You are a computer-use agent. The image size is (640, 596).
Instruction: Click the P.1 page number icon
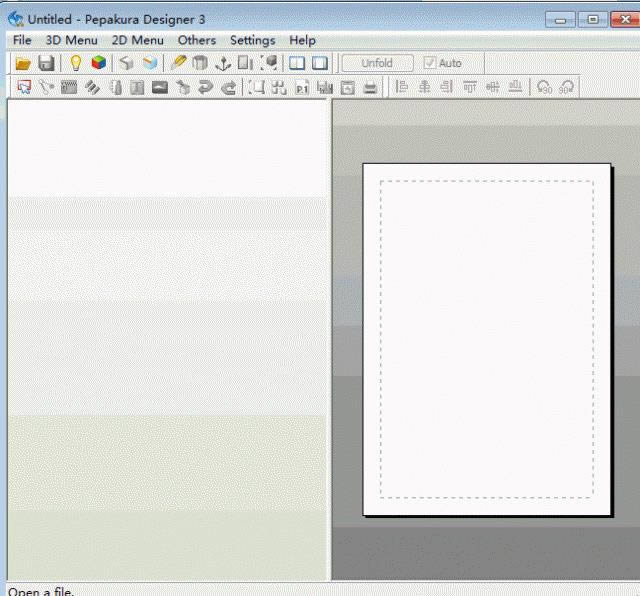pyautogui.click(x=302, y=88)
